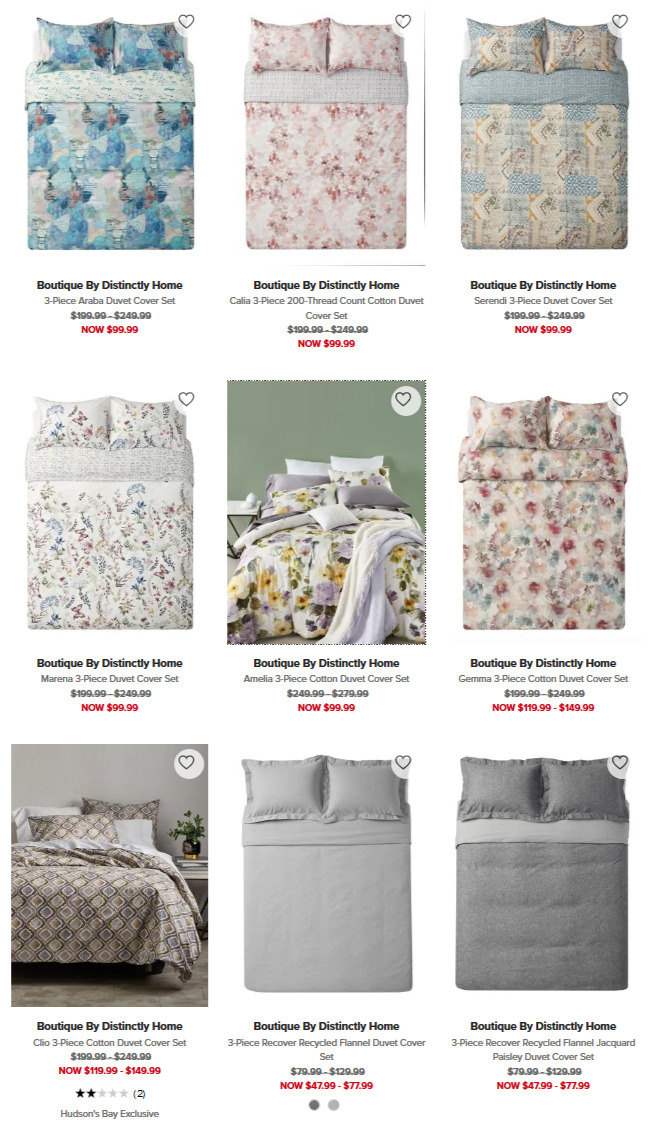Save Amelia Cotton Duvet Cover via heart icon
655x1128 pixels.
click(403, 399)
